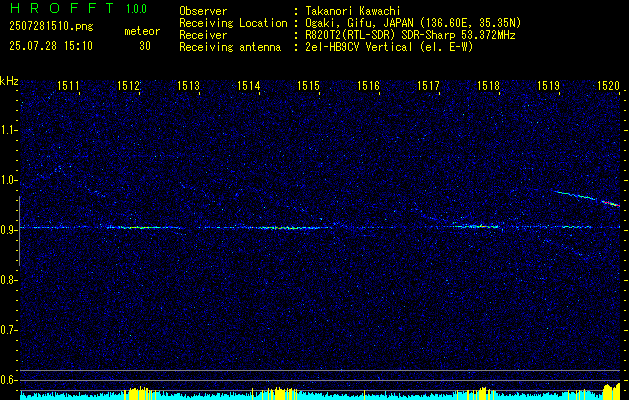629x400 pixels.
Task: Click the filename 2507281510.png
Action: 51,27
